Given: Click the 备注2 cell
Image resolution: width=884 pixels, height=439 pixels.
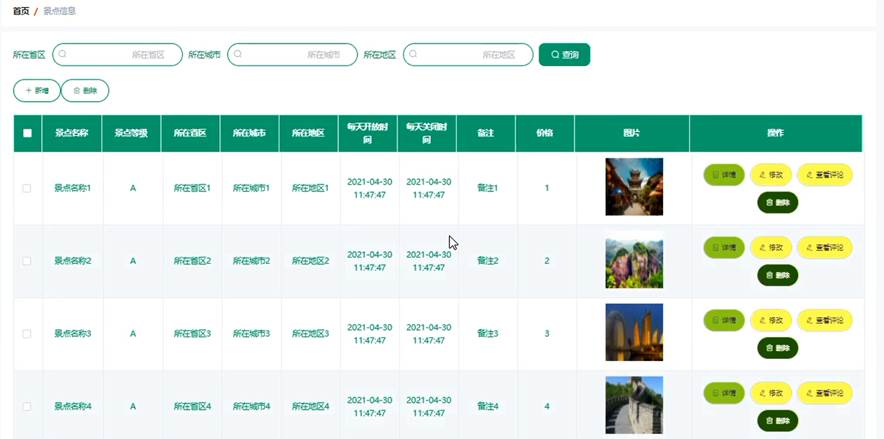Looking at the screenshot, I should (x=488, y=261).
